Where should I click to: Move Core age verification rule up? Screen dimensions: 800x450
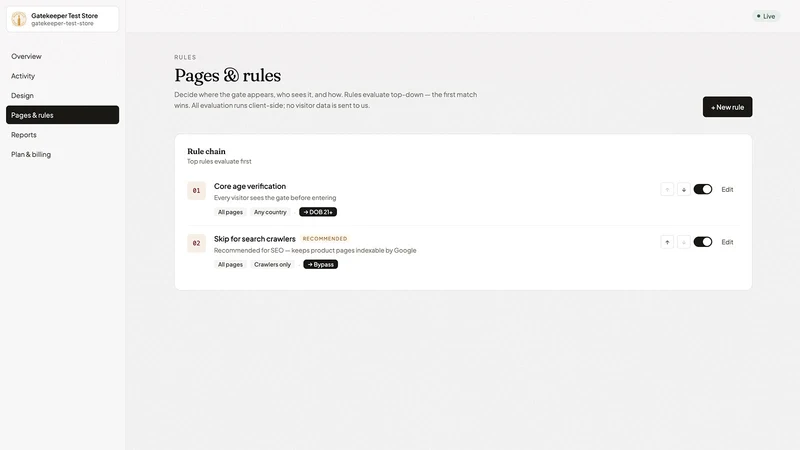pos(667,189)
